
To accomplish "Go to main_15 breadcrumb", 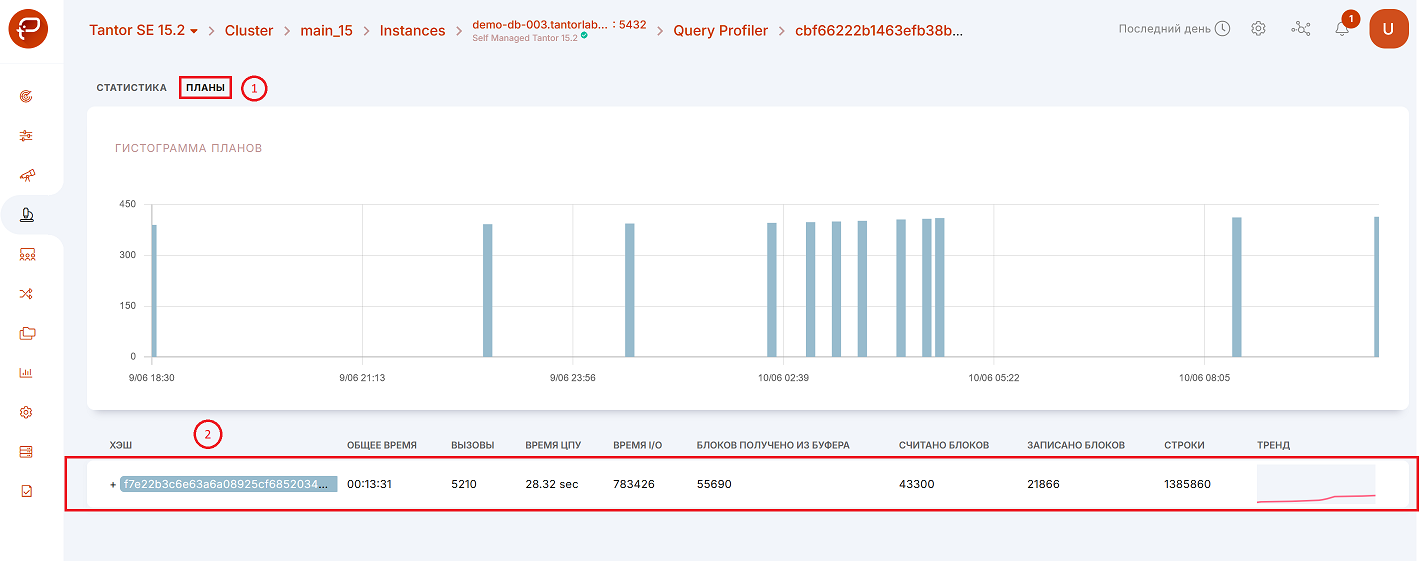I will (327, 30).
